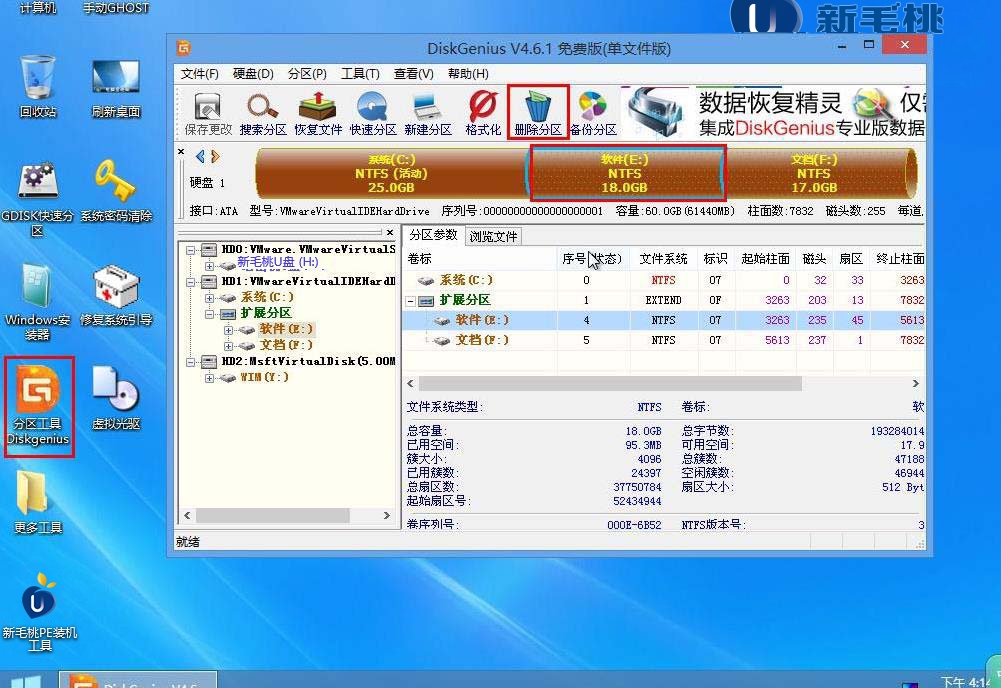The width and height of the screenshot is (1001, 688).
Task: Open the Repair System Boot (修复系统引导) icon
Action: [x=116, y=295]
